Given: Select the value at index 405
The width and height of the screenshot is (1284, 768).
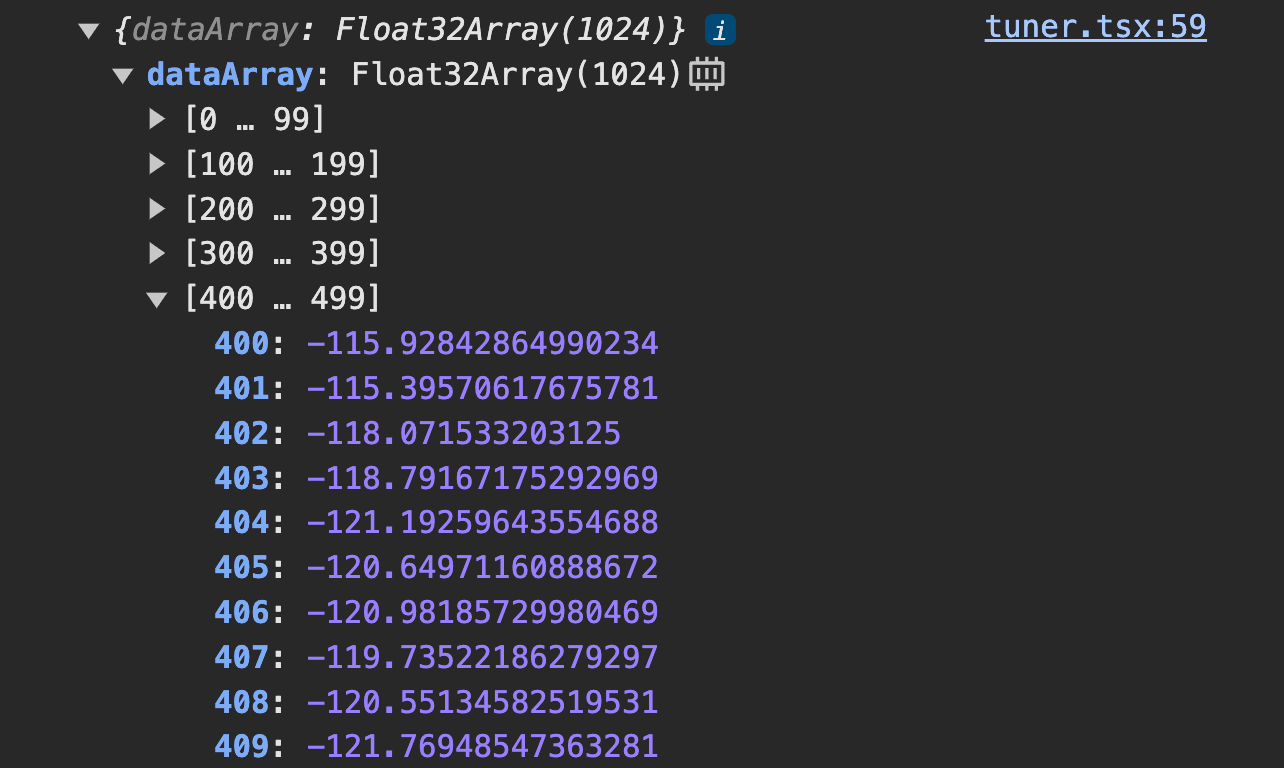Looking at the screenshot, I should (482, 567).
